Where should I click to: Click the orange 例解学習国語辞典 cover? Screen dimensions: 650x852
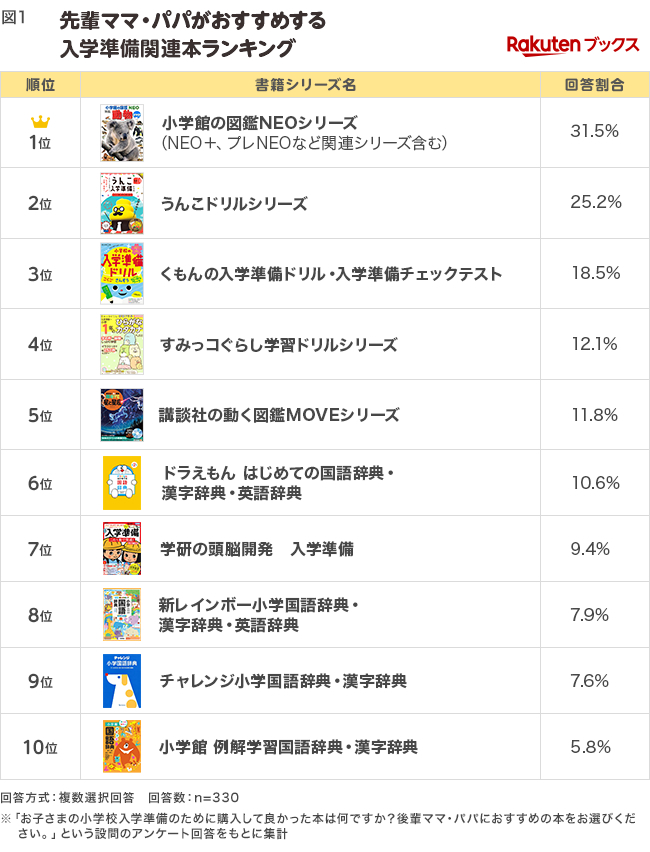[122, 747]
